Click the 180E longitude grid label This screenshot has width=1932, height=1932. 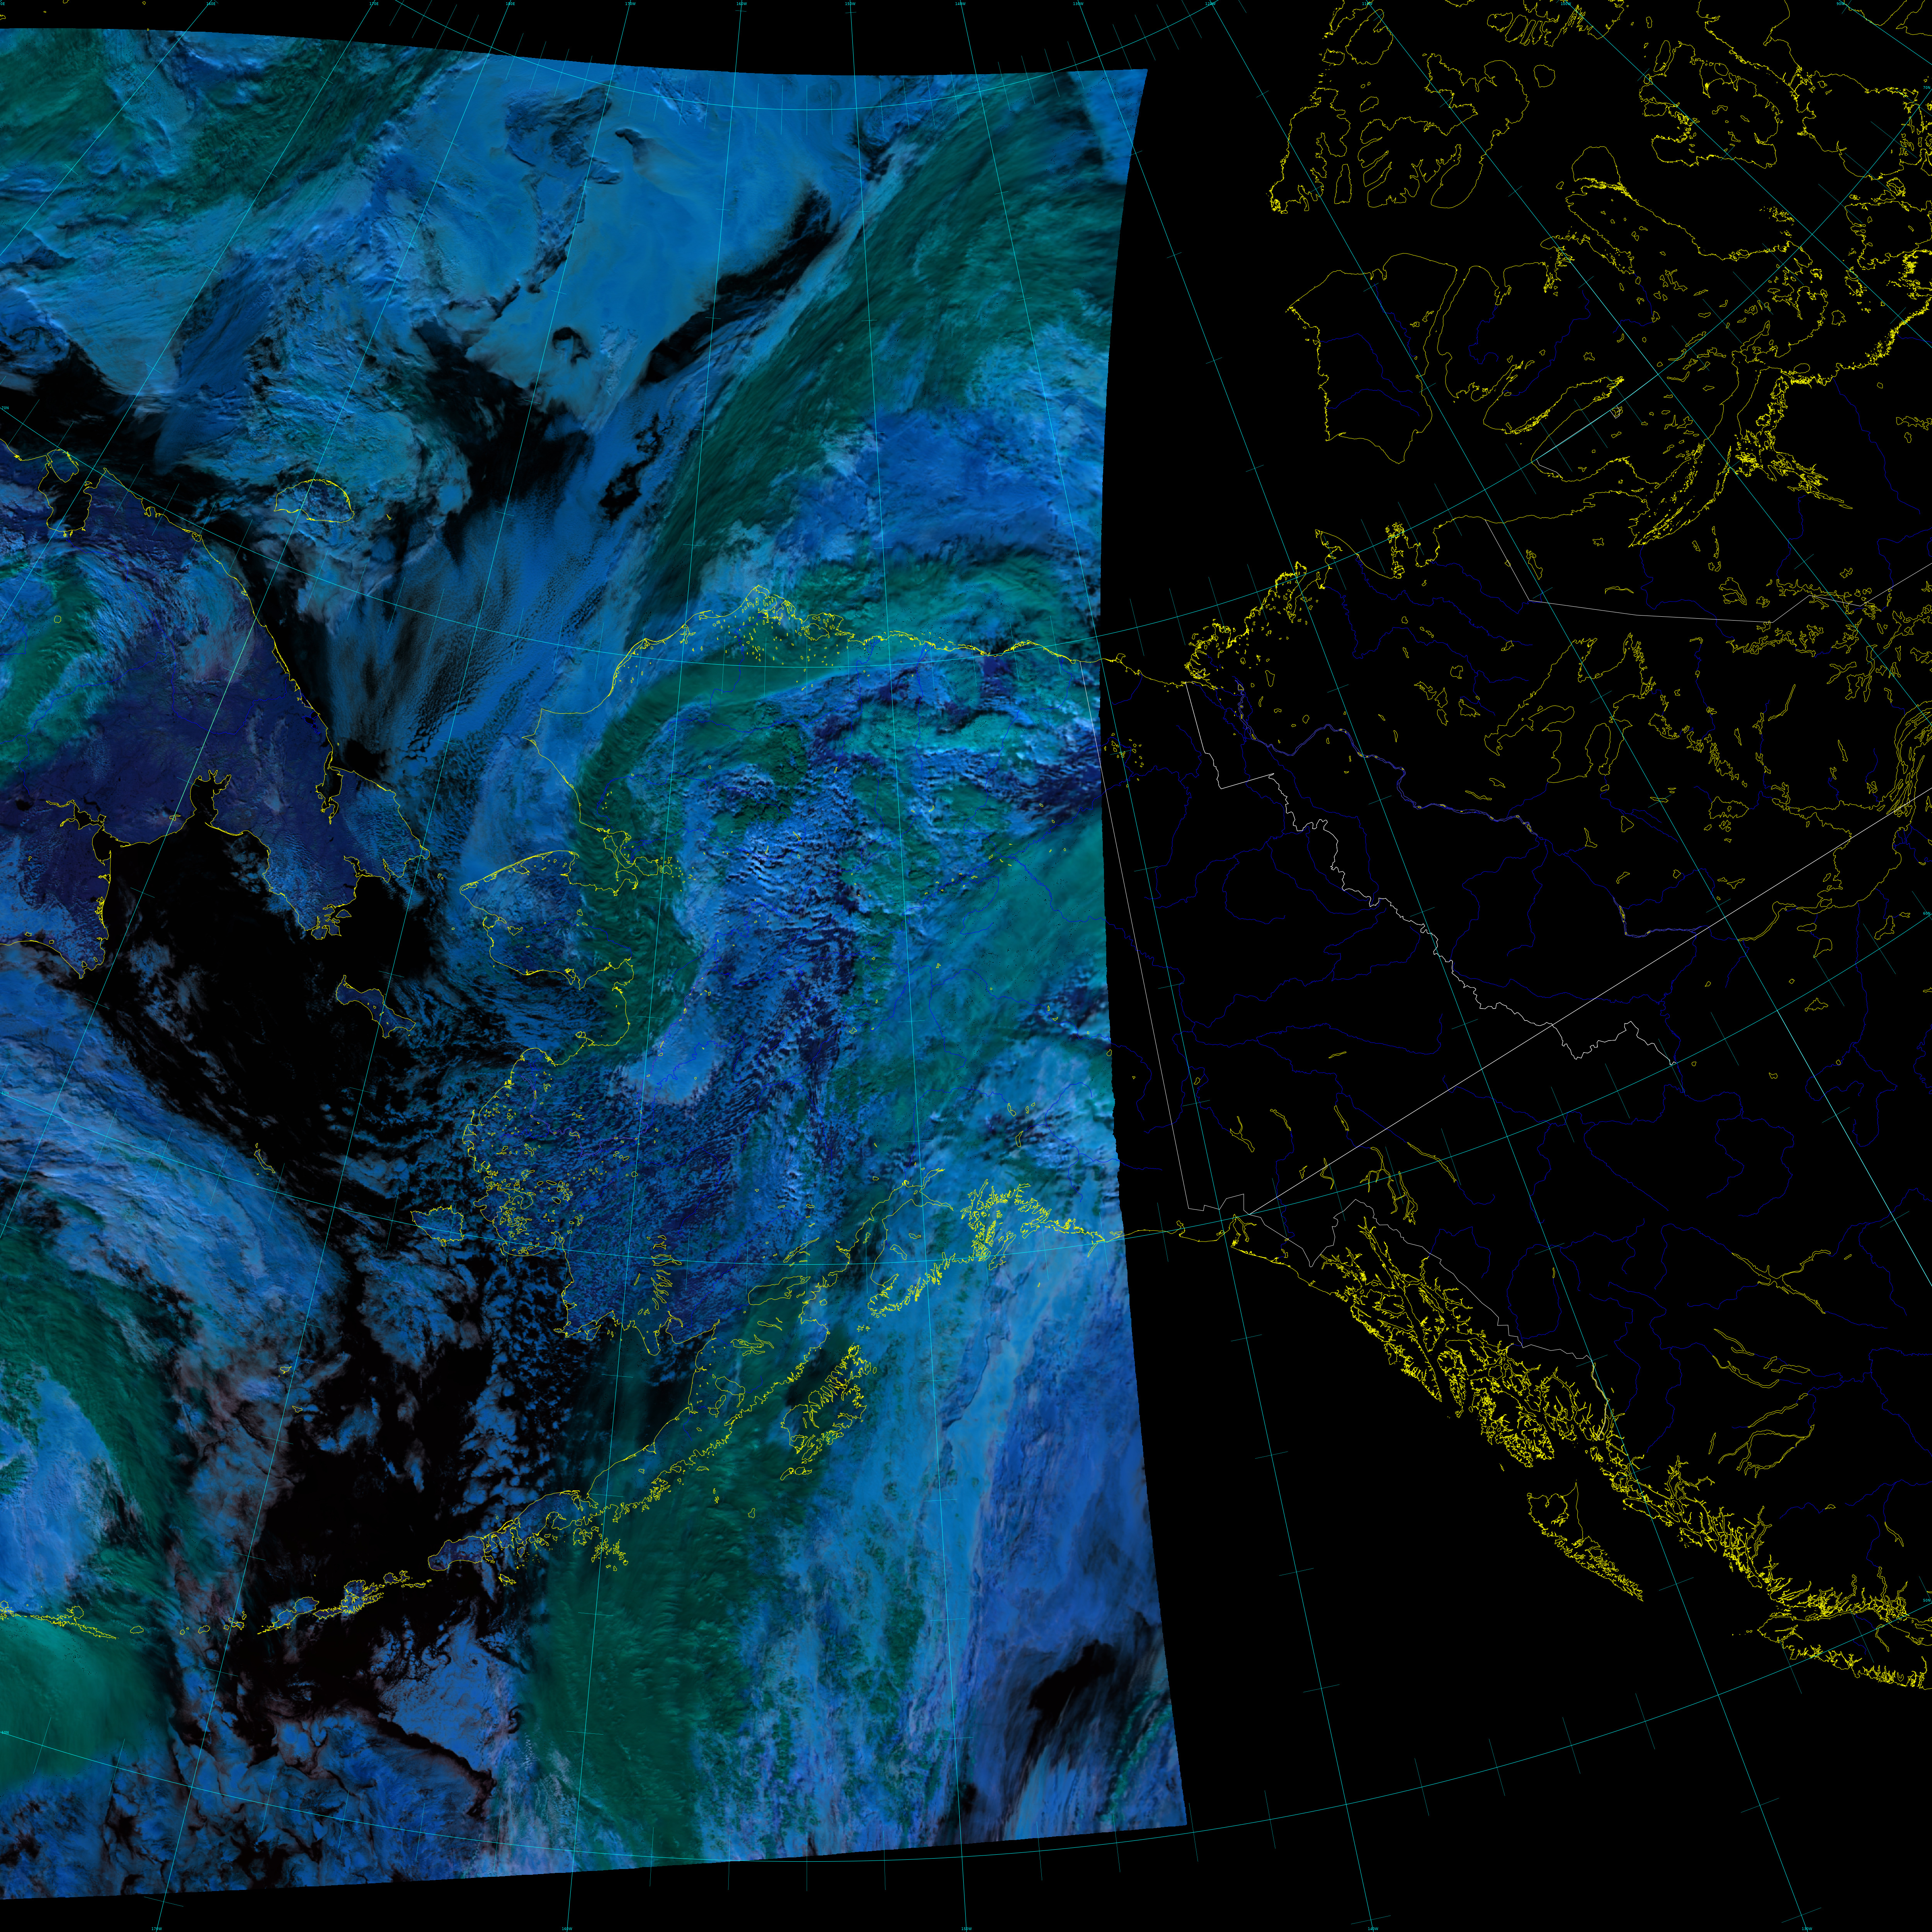pos(510,4)
